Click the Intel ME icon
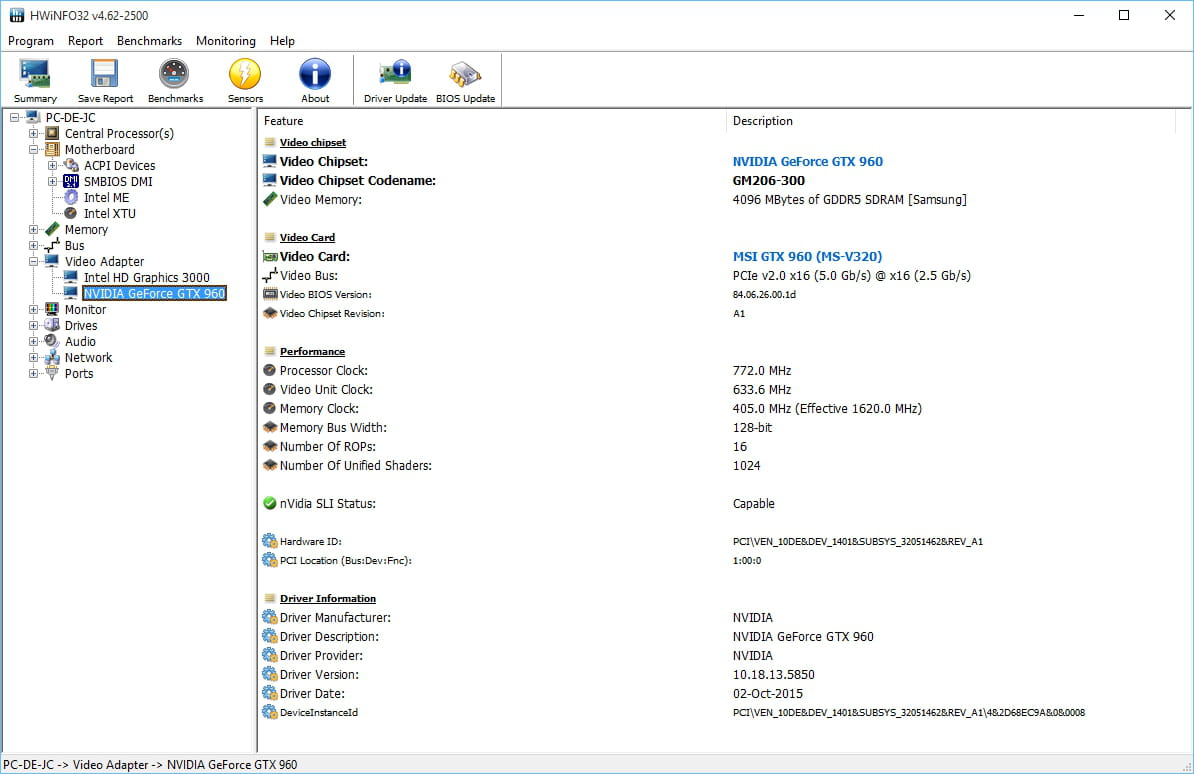The image size is (1194, 774). click(x=71, y=197)
